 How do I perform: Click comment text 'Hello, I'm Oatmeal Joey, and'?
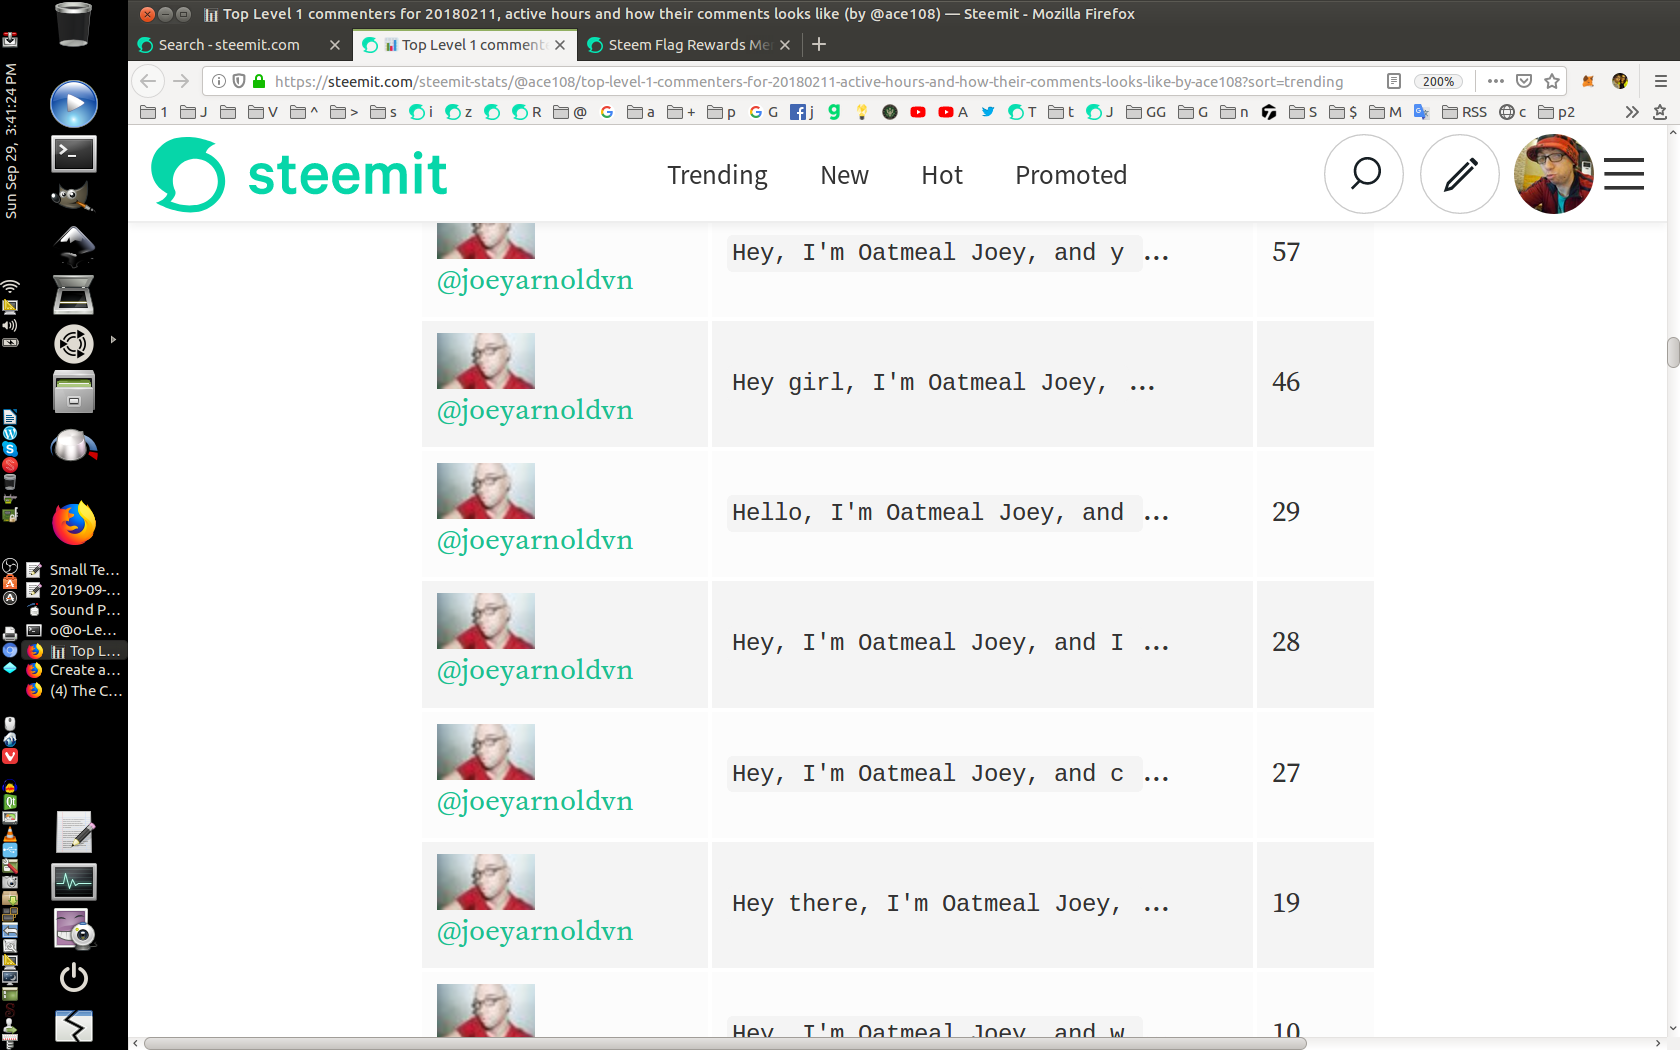[927, 513]
